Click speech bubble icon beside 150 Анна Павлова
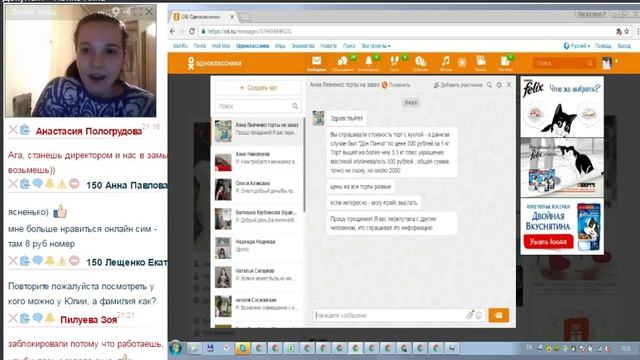This screenshot has width=640, height=360. coord(38,184)
